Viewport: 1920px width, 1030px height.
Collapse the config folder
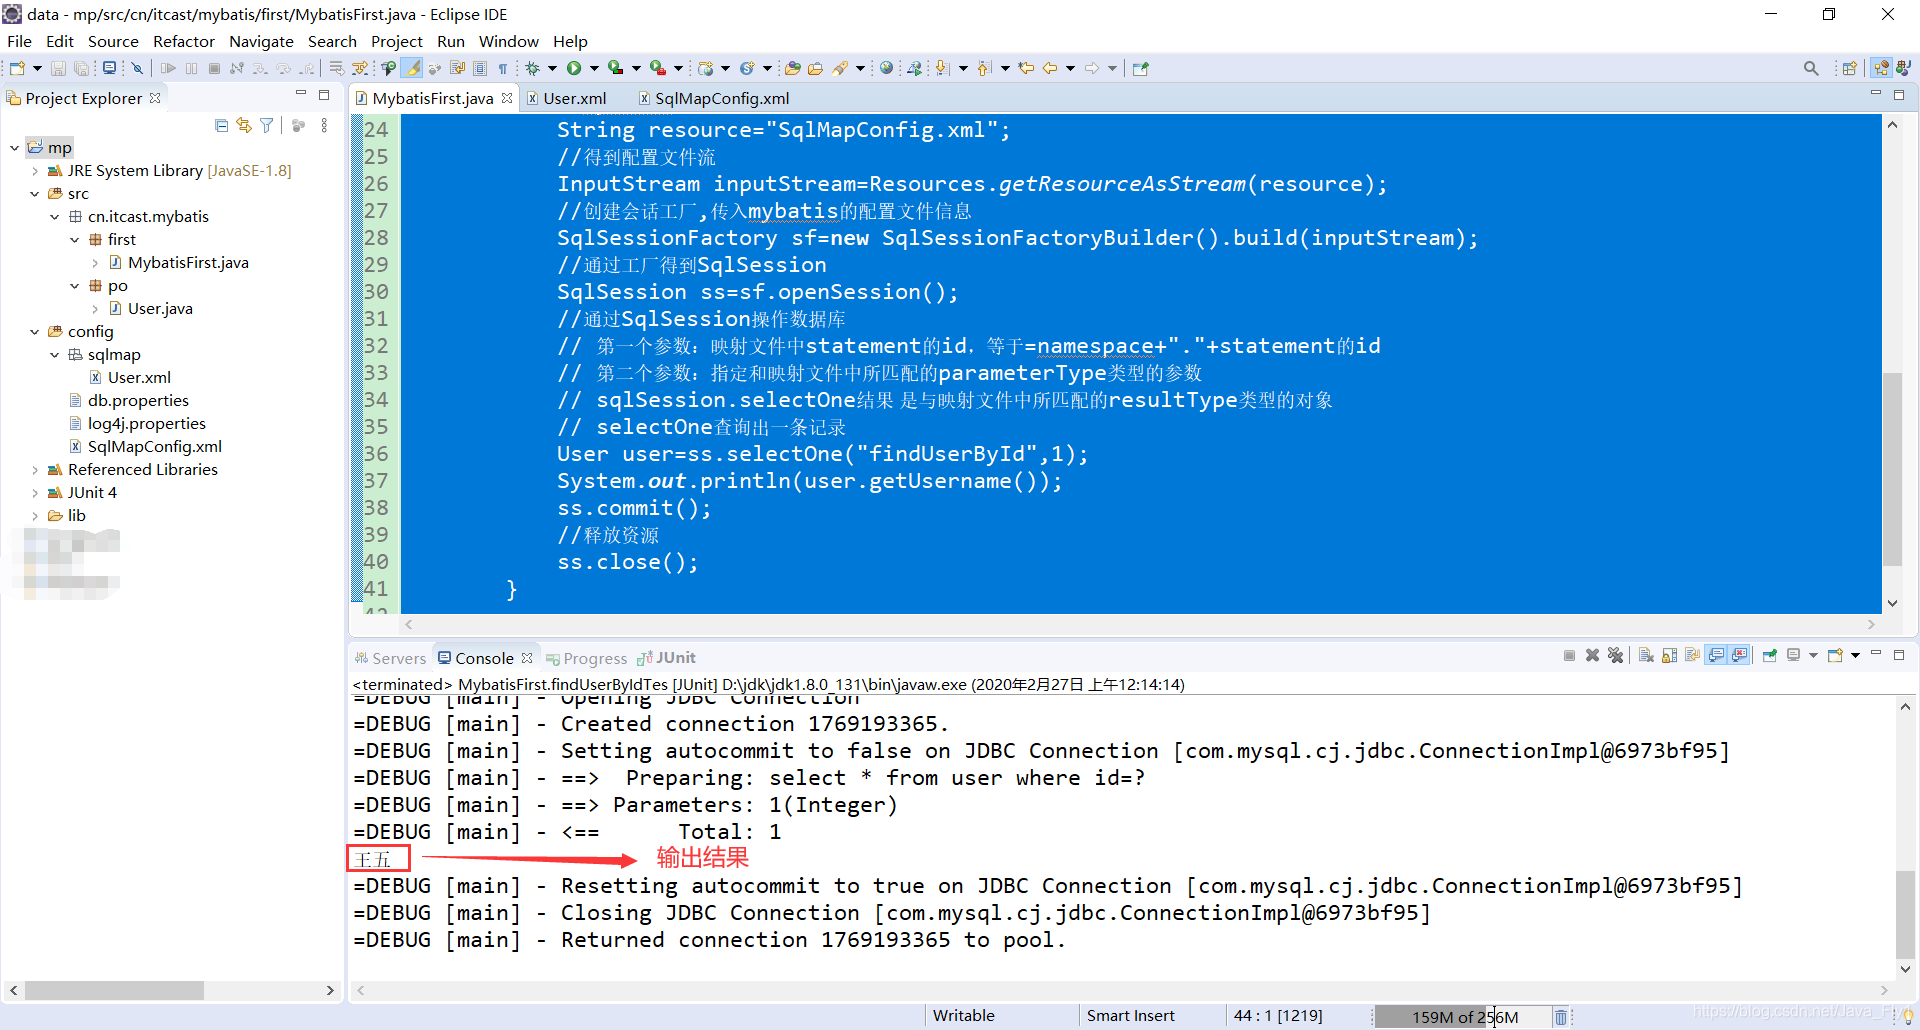pyautogui.click(x=35, y=332)
